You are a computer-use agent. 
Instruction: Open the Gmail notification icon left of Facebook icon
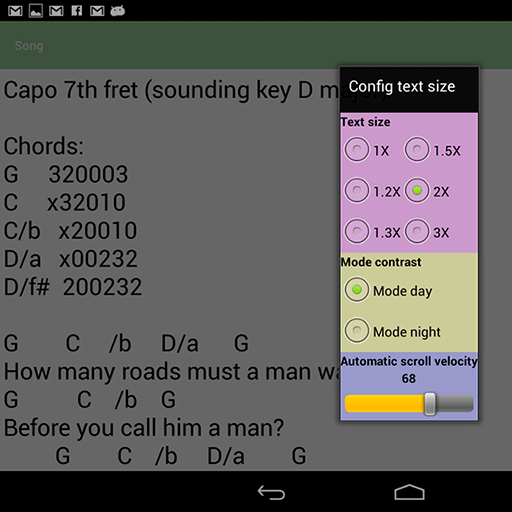(x=56, y=11)
